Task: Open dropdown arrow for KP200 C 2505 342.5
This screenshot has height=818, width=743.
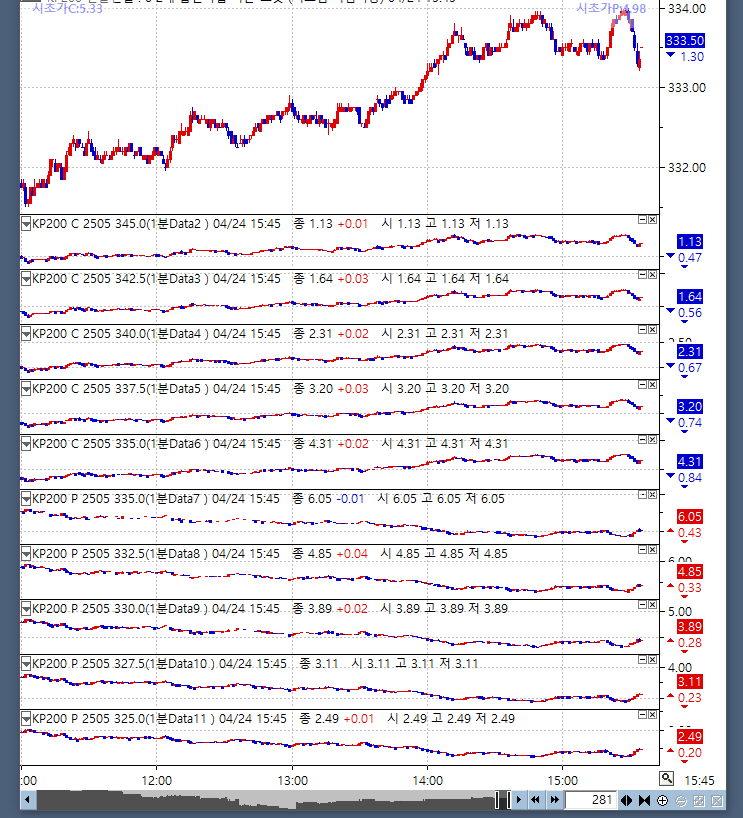Action: [26, 279]
